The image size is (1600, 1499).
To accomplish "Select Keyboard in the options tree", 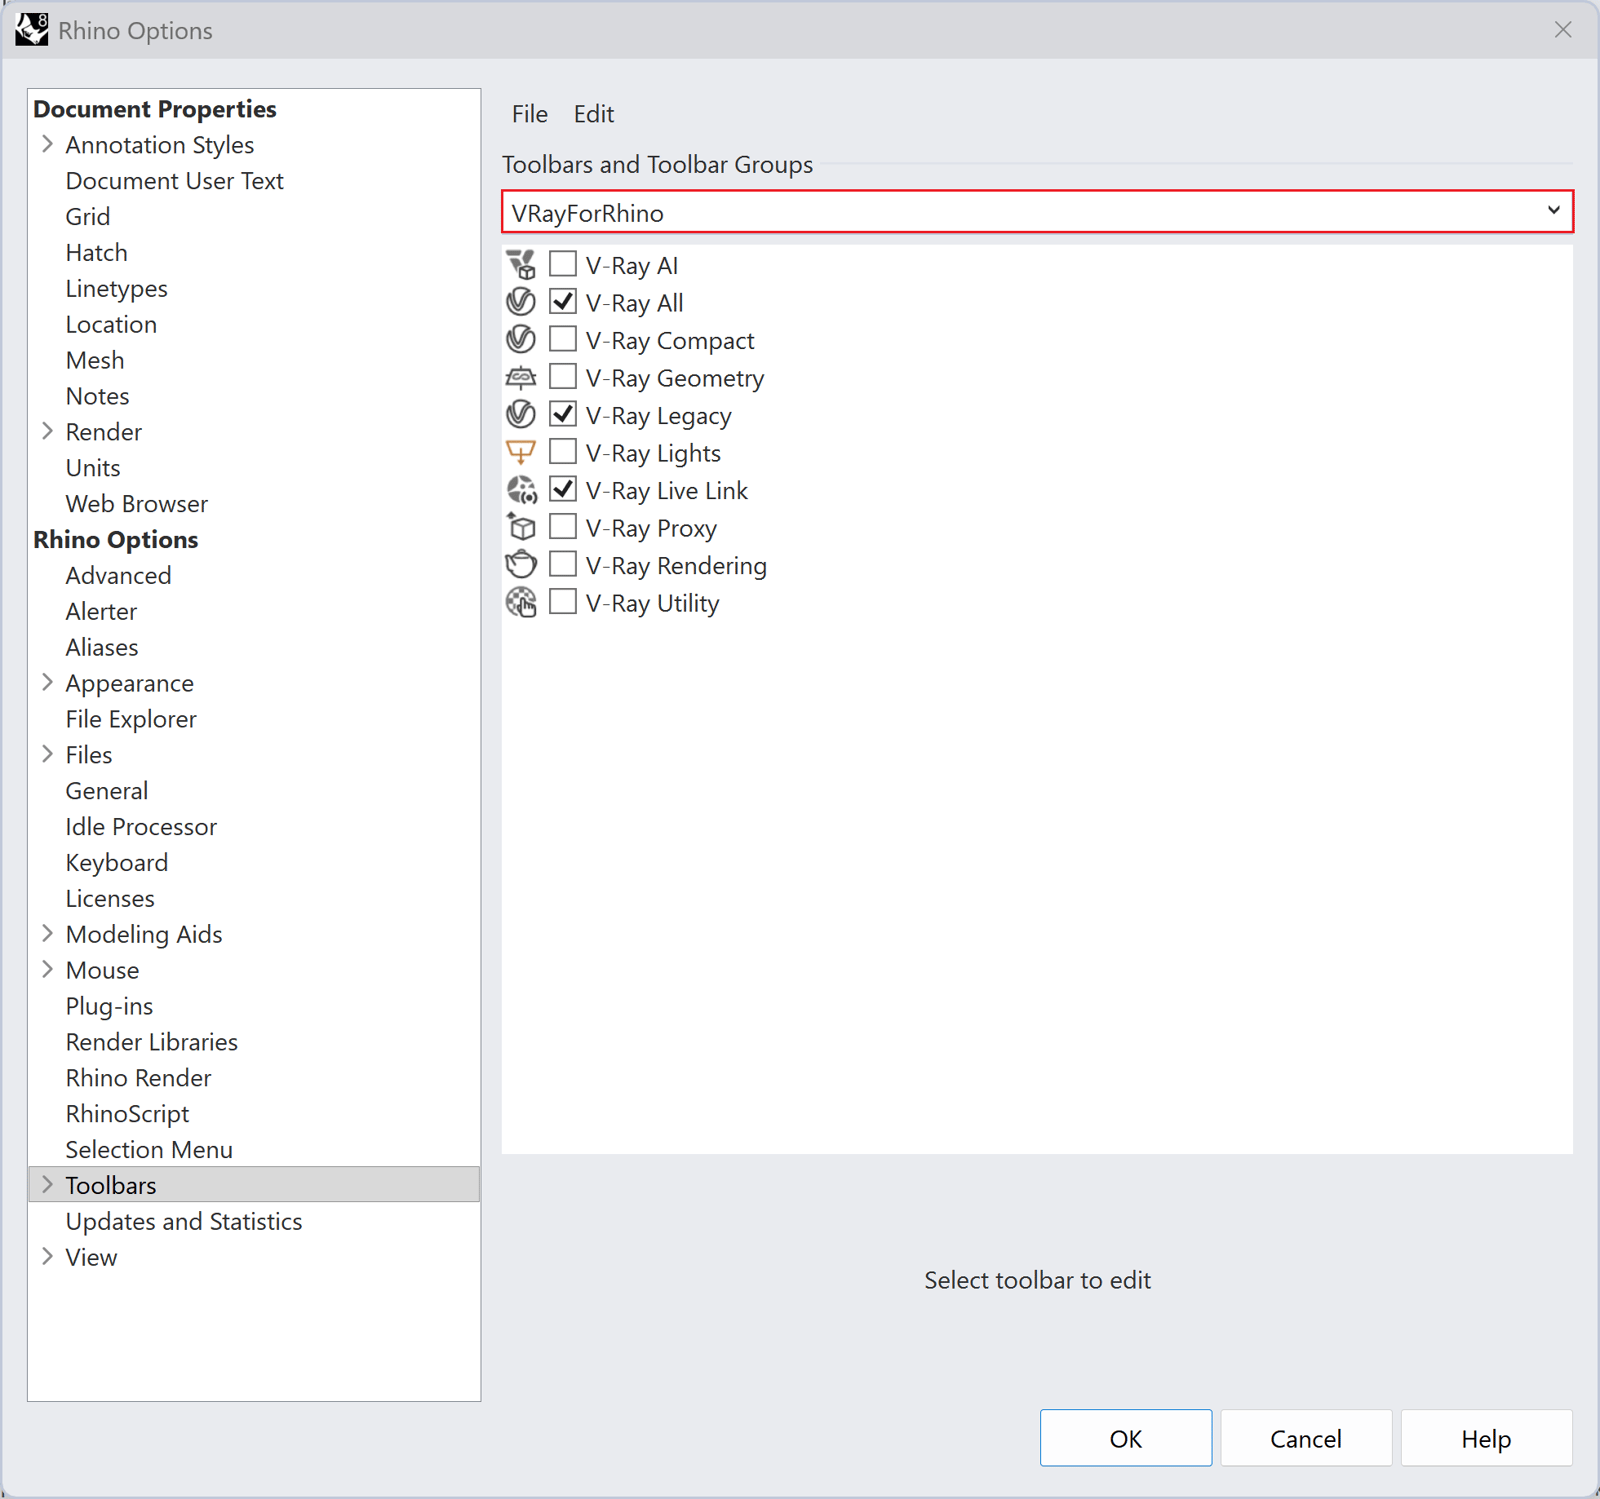I will (x=117, y=862).
